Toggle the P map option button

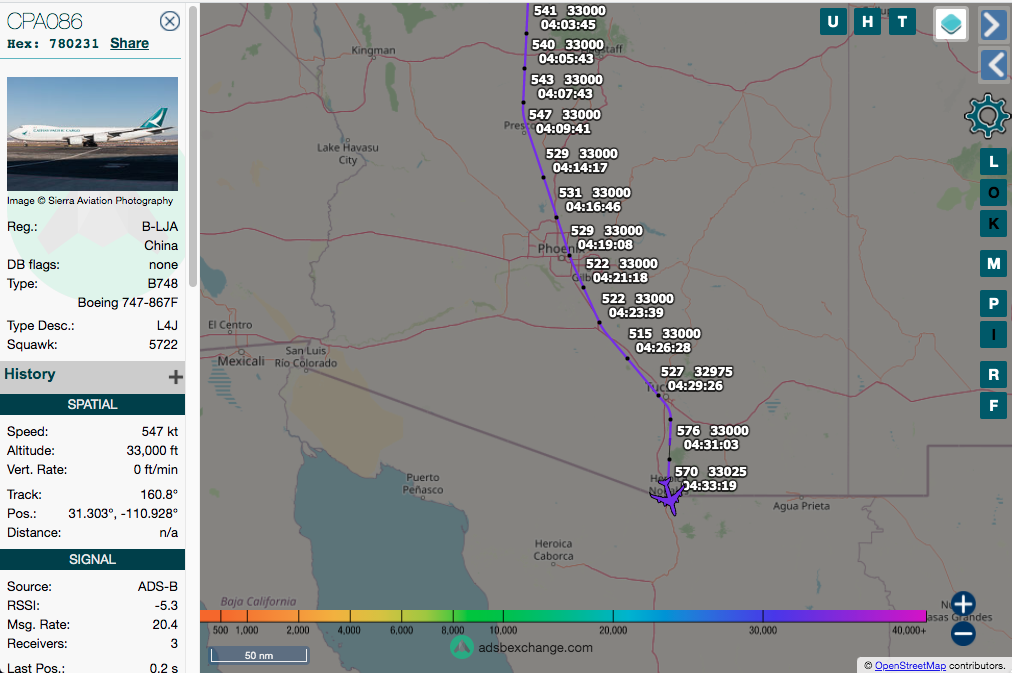tap(993, 304)
